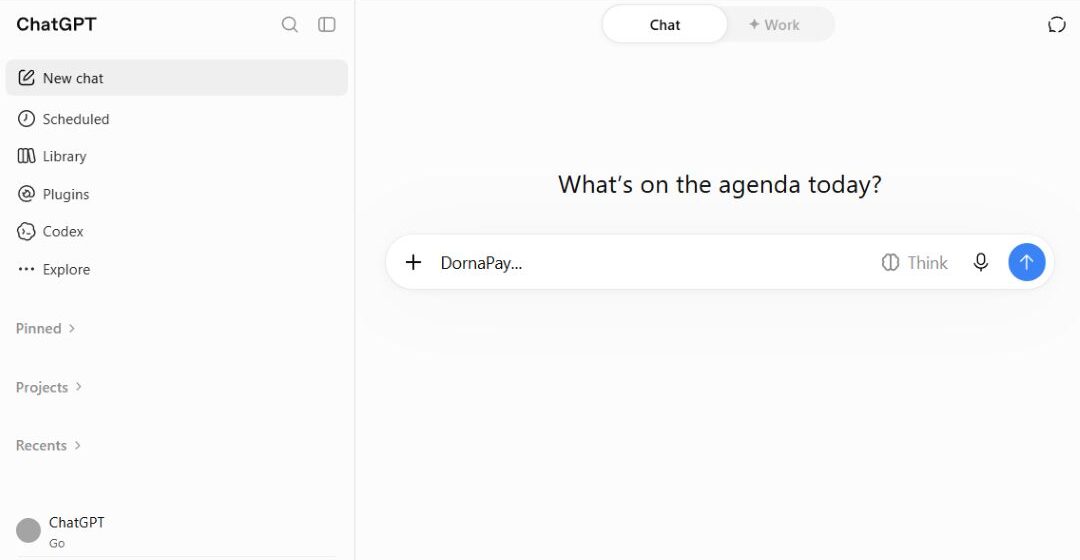This screenshot has height=560, width=1080.
Task: Click the ChatGPT logo text
Action: (56, 25)
